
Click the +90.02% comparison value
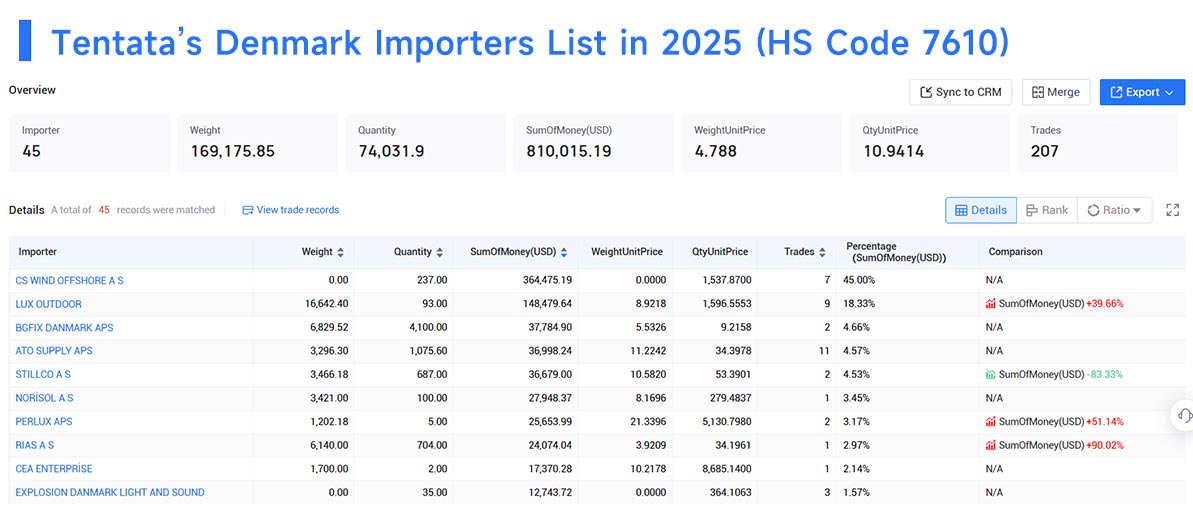[x=1105, y=445]
